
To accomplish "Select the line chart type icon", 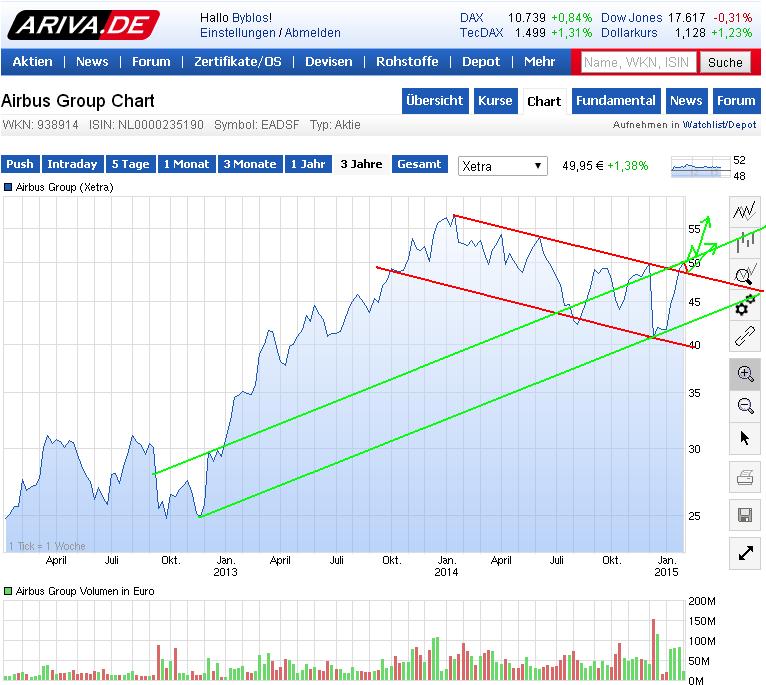I will tap(745, 210).
